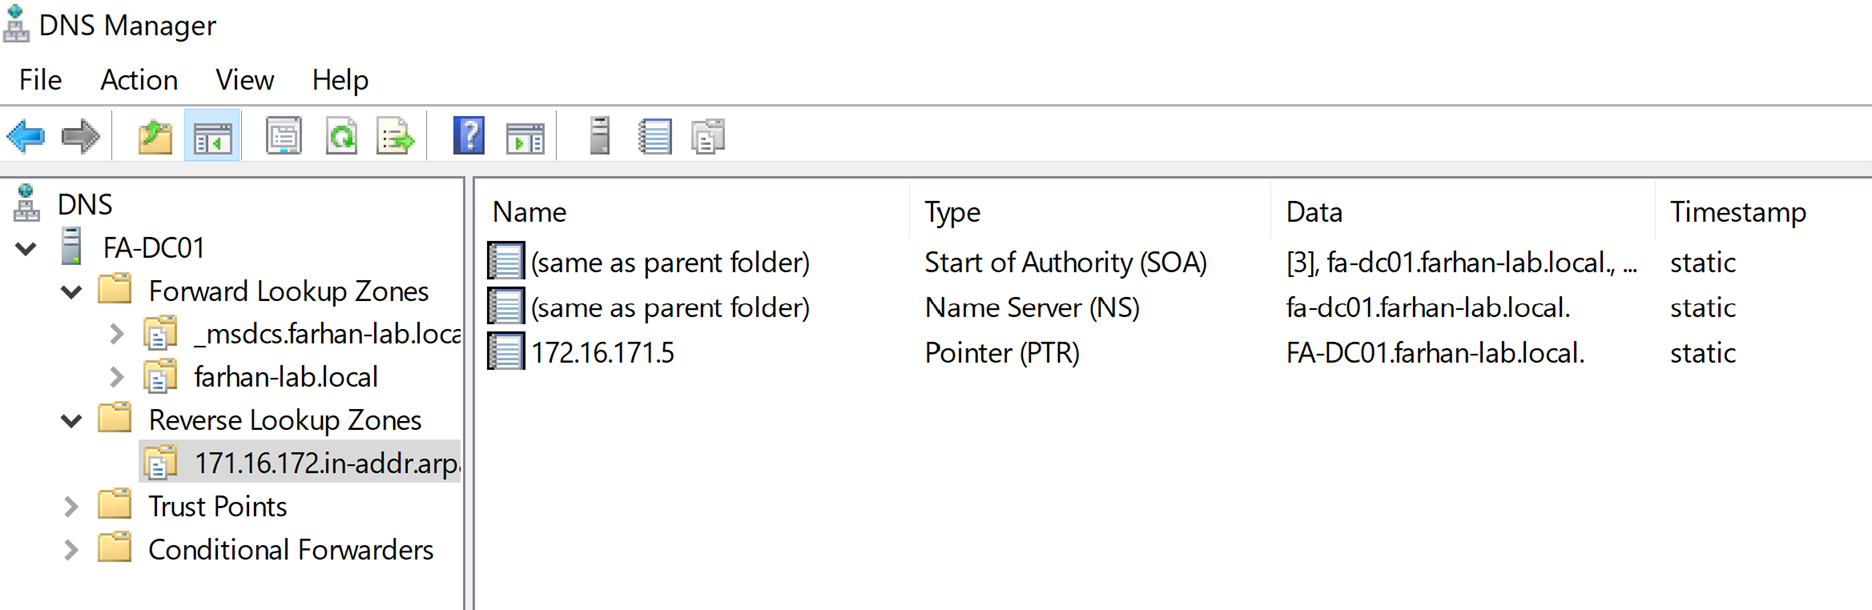Click the New Record notepad toolbar icon
This screenshot has height=610, width=1872.
click(x=655, y=136)
